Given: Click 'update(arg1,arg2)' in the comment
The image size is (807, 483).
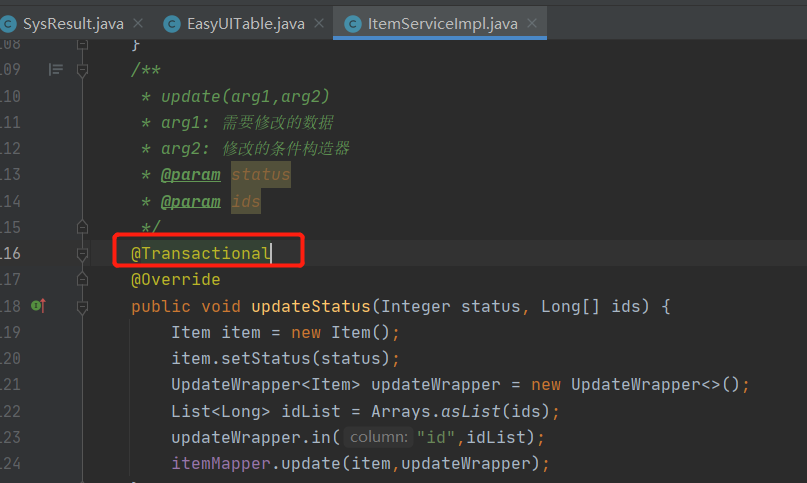Looking at the screenshot, I should 245,96.
